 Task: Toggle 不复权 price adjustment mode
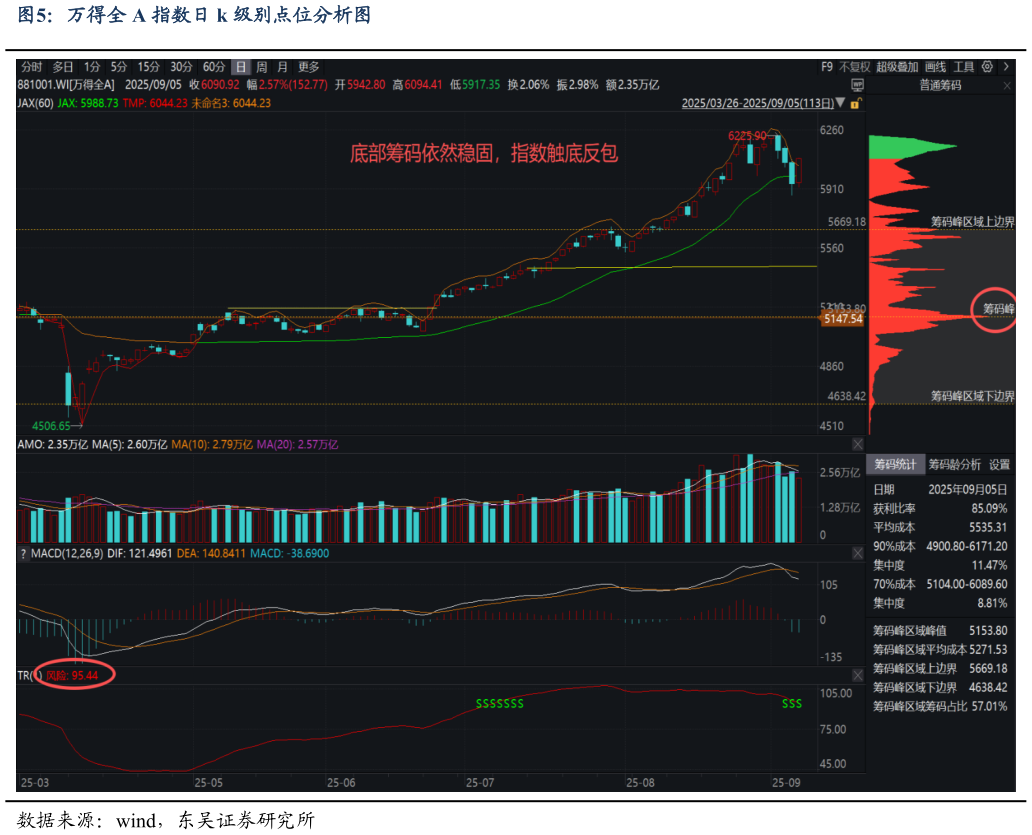tap(854, 67)
